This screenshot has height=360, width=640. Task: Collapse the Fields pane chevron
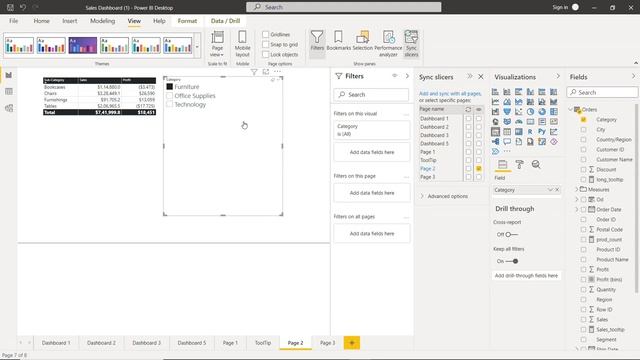[633, 76]
